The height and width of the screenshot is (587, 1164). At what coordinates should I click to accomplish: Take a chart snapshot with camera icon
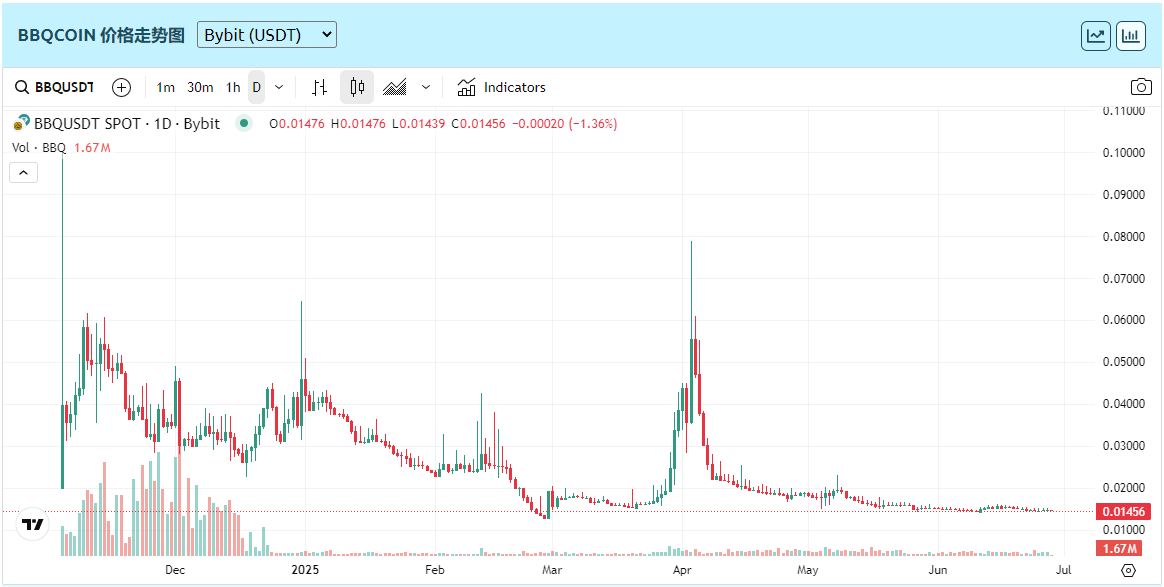[1140, 87]
